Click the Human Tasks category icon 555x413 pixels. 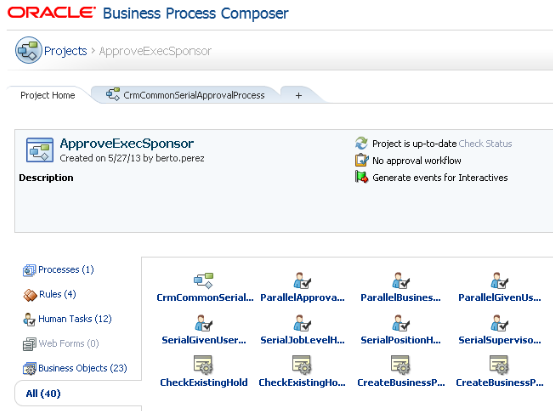(29, 319)
